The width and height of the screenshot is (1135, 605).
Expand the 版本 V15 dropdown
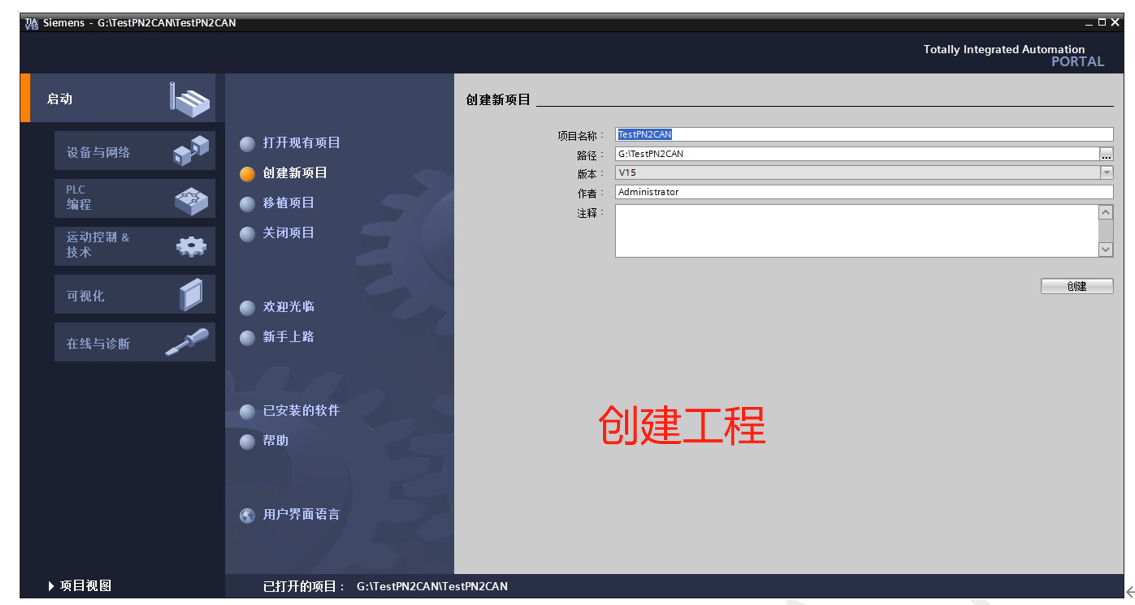tap(1106, 172)
